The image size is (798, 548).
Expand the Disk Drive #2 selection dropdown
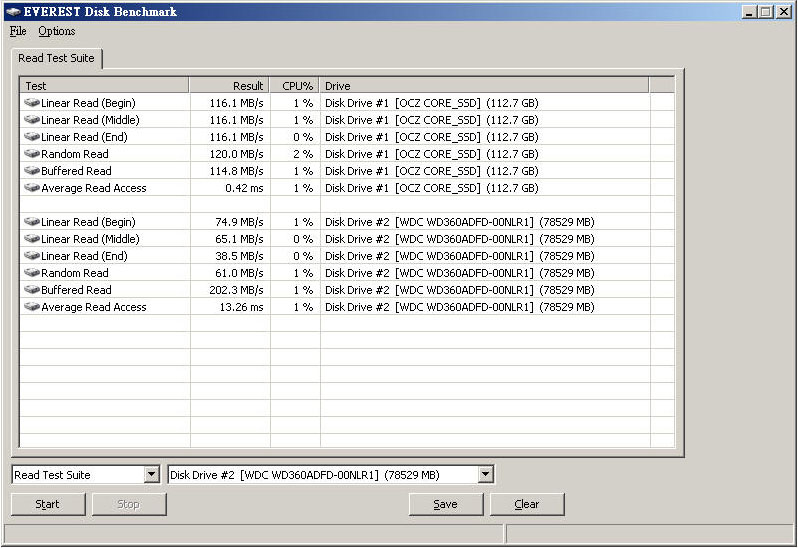pos(485,475)
